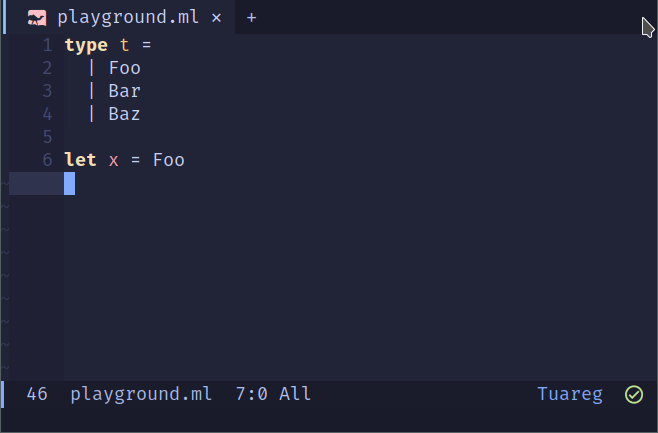
Task: Close the playground.ml tab
Action: (x=216, y=18)
